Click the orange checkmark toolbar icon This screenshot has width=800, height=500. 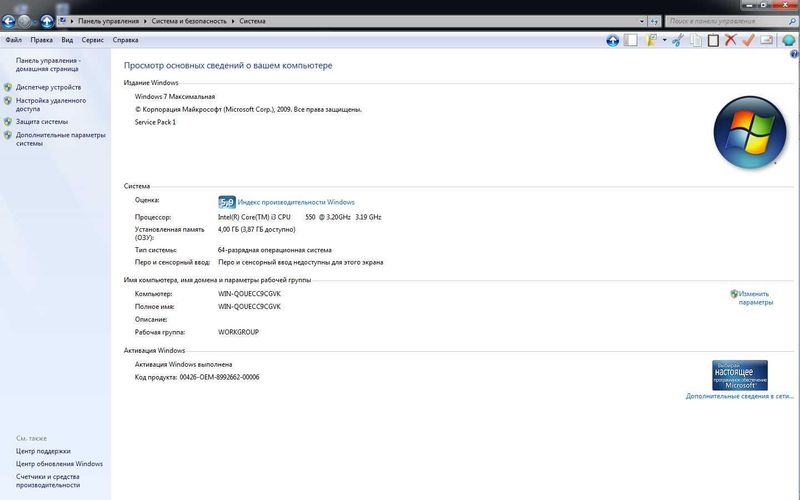(x=748, y=40)
